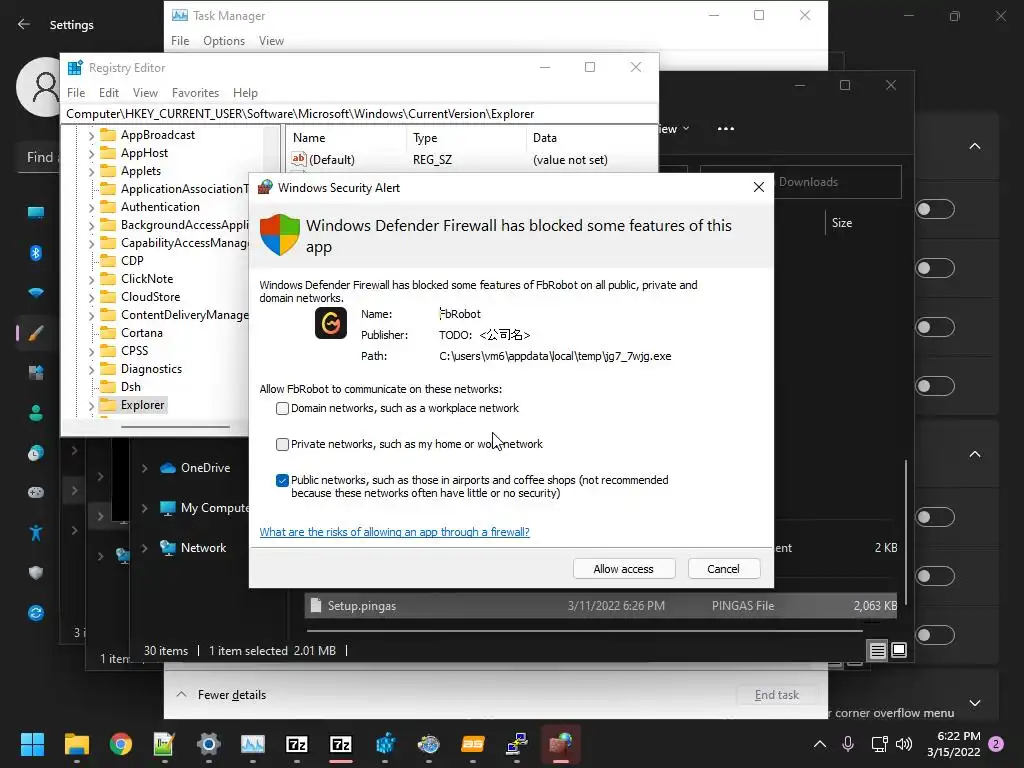Viewport: 1024px width, 768px height.
Task: Open Accessibility icon in Settings sidebar
Action: pos(36,533)
